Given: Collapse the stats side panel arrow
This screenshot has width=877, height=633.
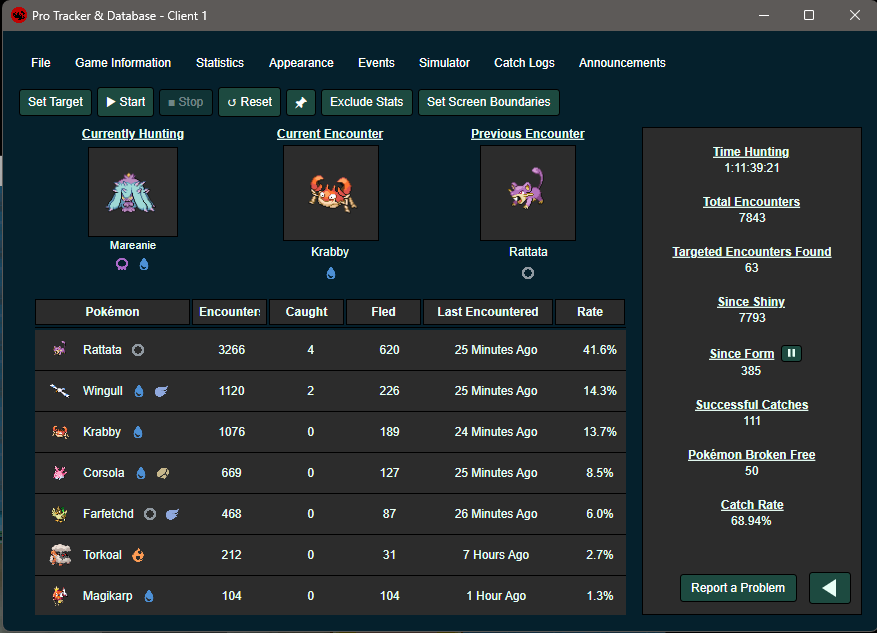Looking at the screenshot, I should [x=829, y=588].
